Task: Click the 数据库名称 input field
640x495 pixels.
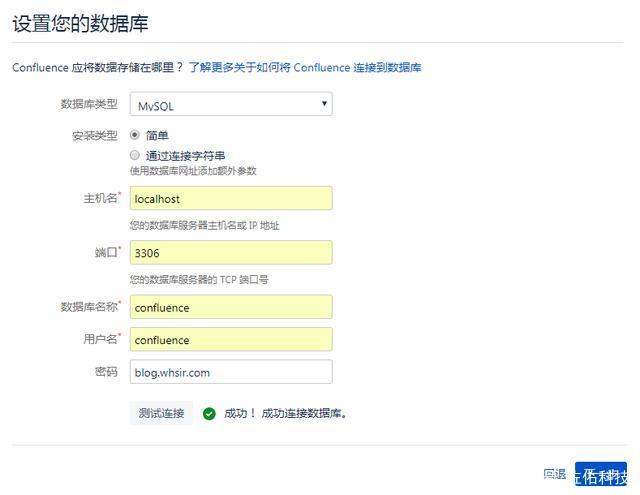Action: pos(231,307)
